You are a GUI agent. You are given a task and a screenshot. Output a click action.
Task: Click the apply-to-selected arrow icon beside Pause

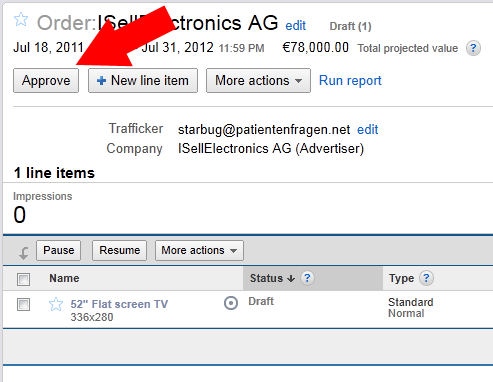tap(23, 253)
